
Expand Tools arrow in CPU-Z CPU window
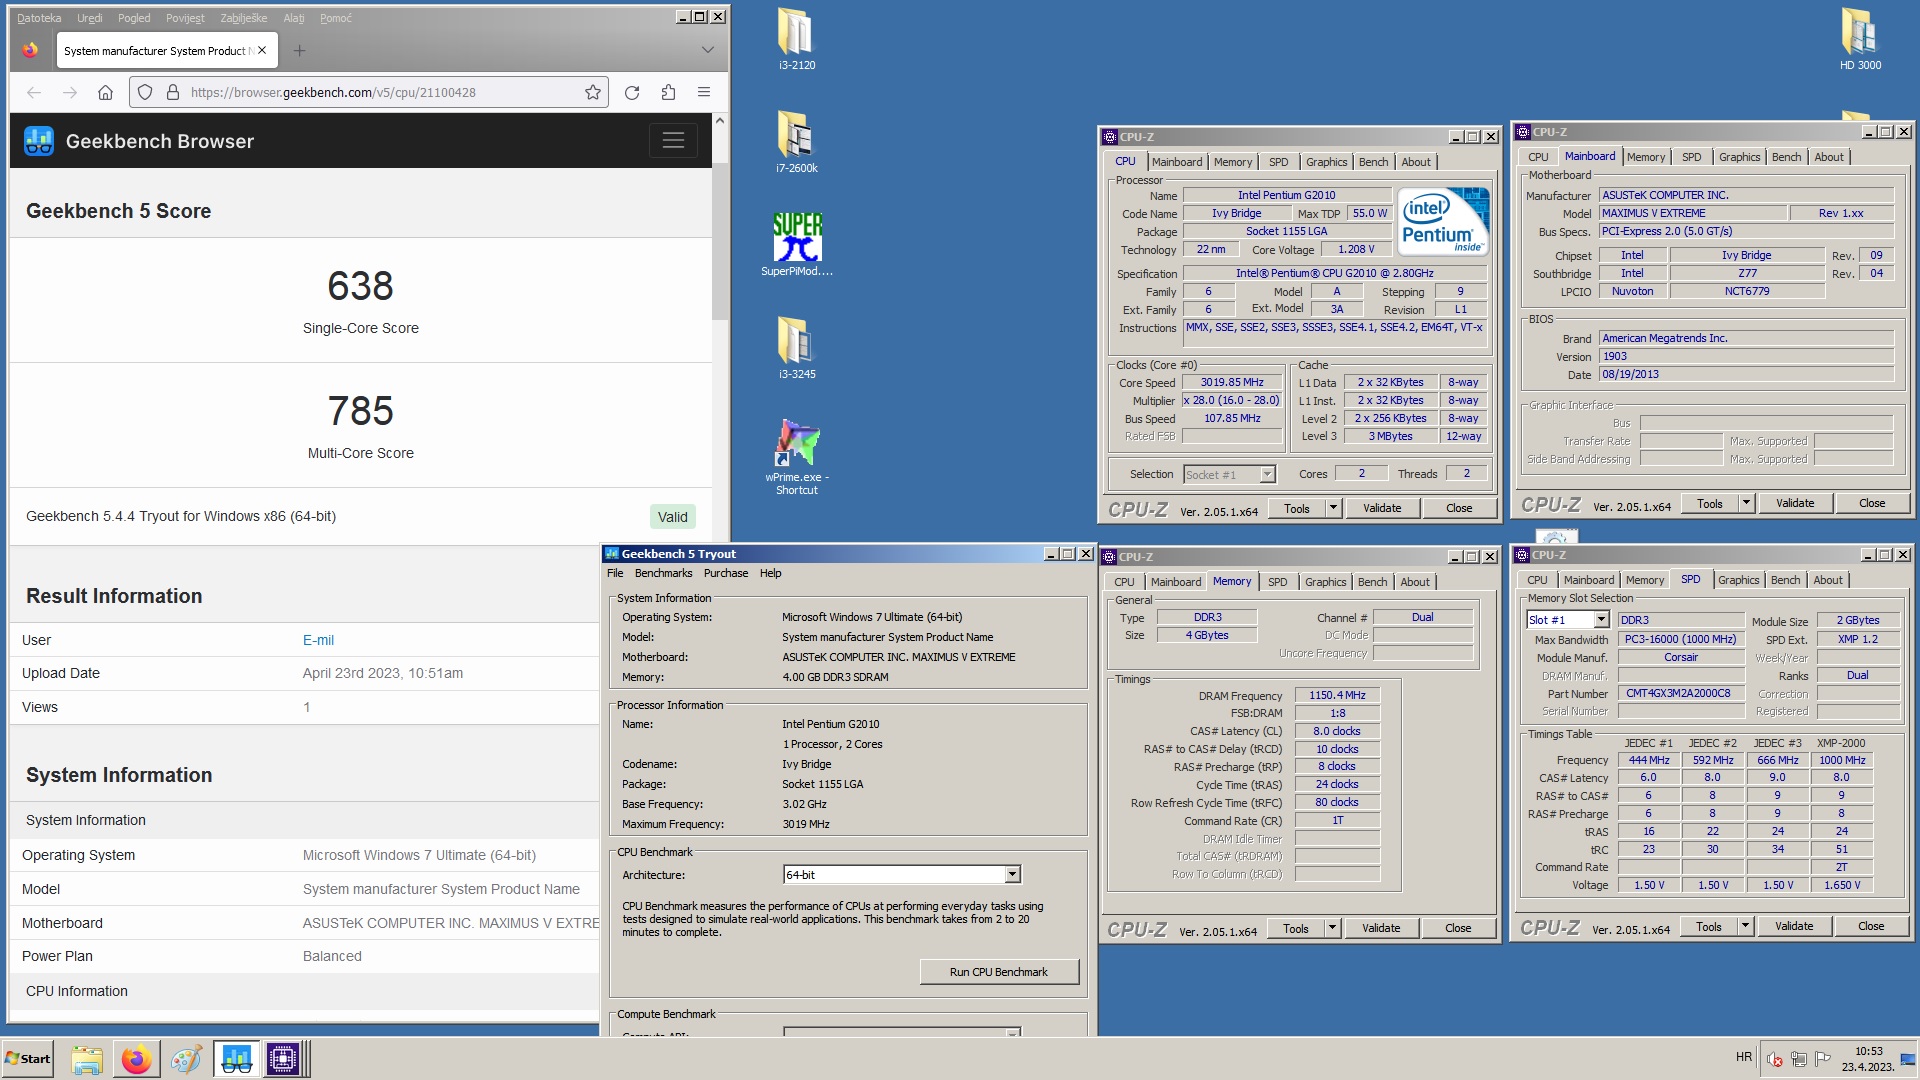[1333, 508]
